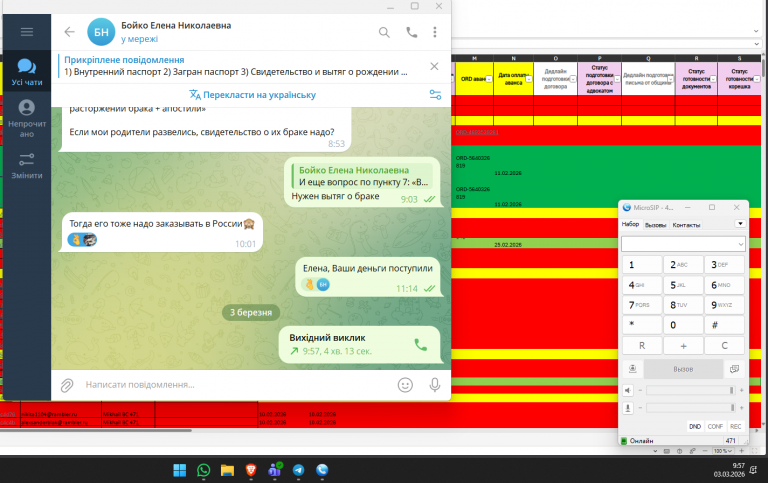Screen dimensions: 768x483
Task: Click MicroSIP message icon right of Вызов
Action: [734, 369]
